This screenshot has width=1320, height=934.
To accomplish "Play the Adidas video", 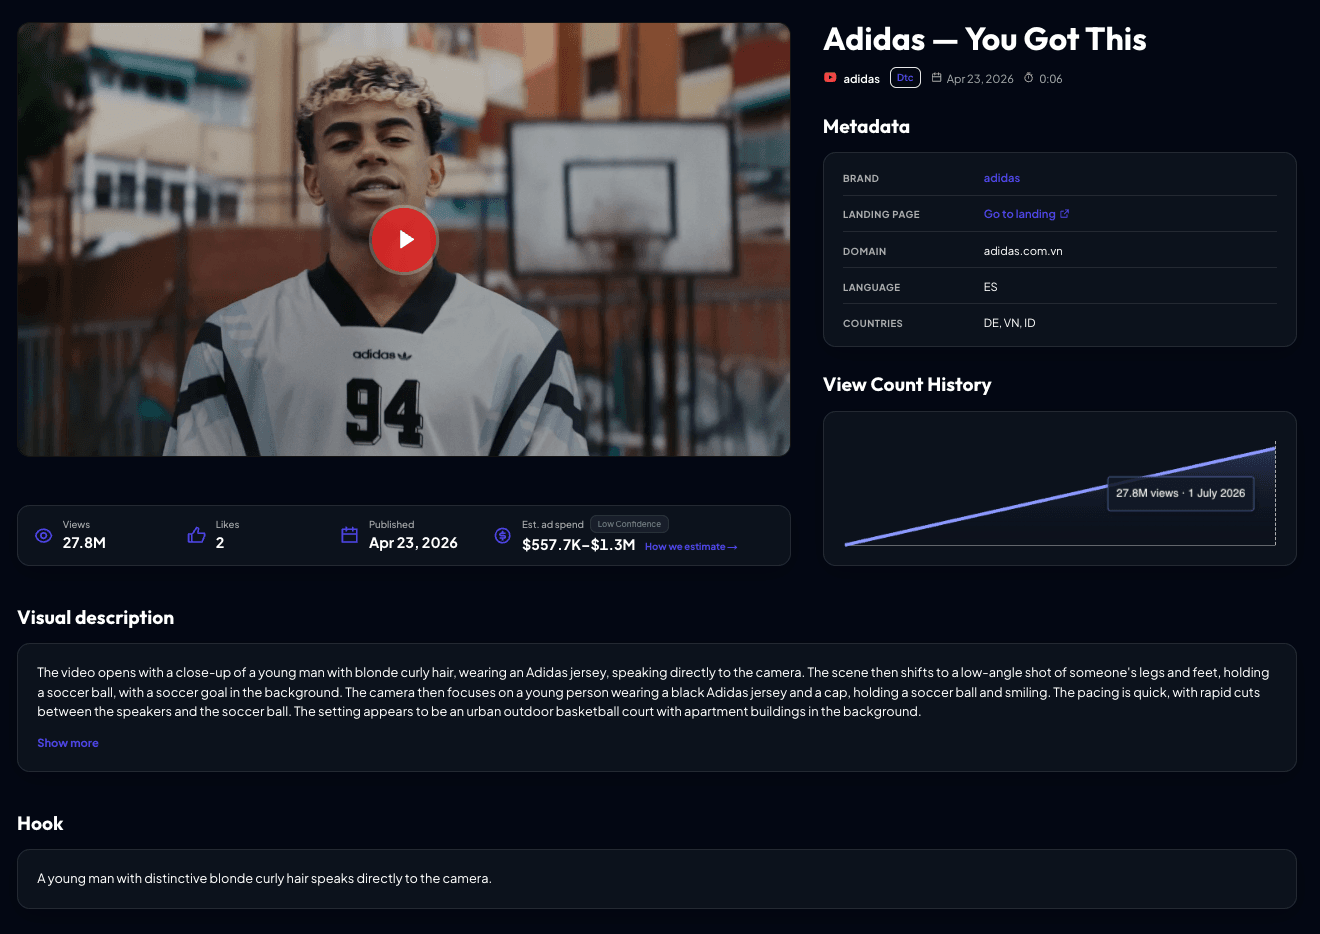I will [404, 240].
